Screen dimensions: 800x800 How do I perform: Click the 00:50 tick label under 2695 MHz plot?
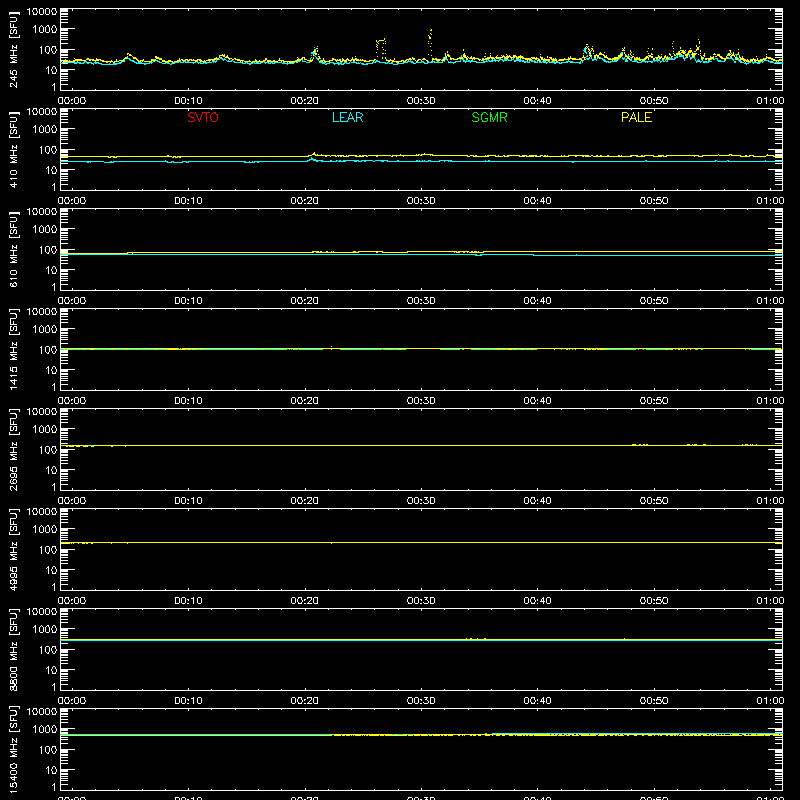654,501
